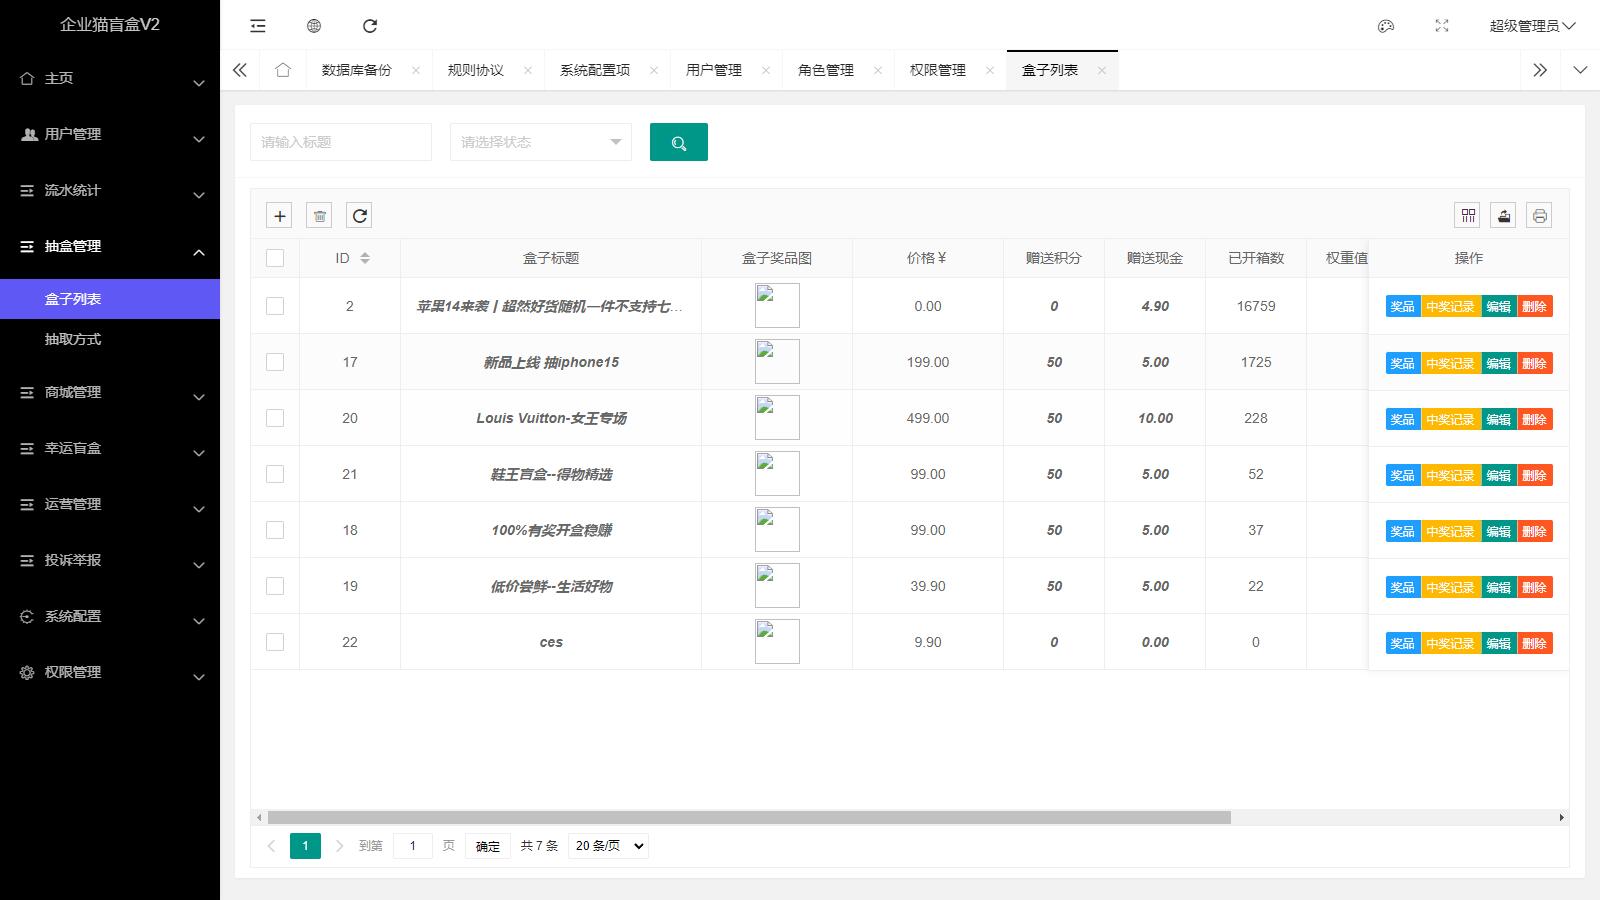Viewport: 1600px width, 900px height.
Task: Click 确定 button in pagination
Action: (x=488, y=846)
